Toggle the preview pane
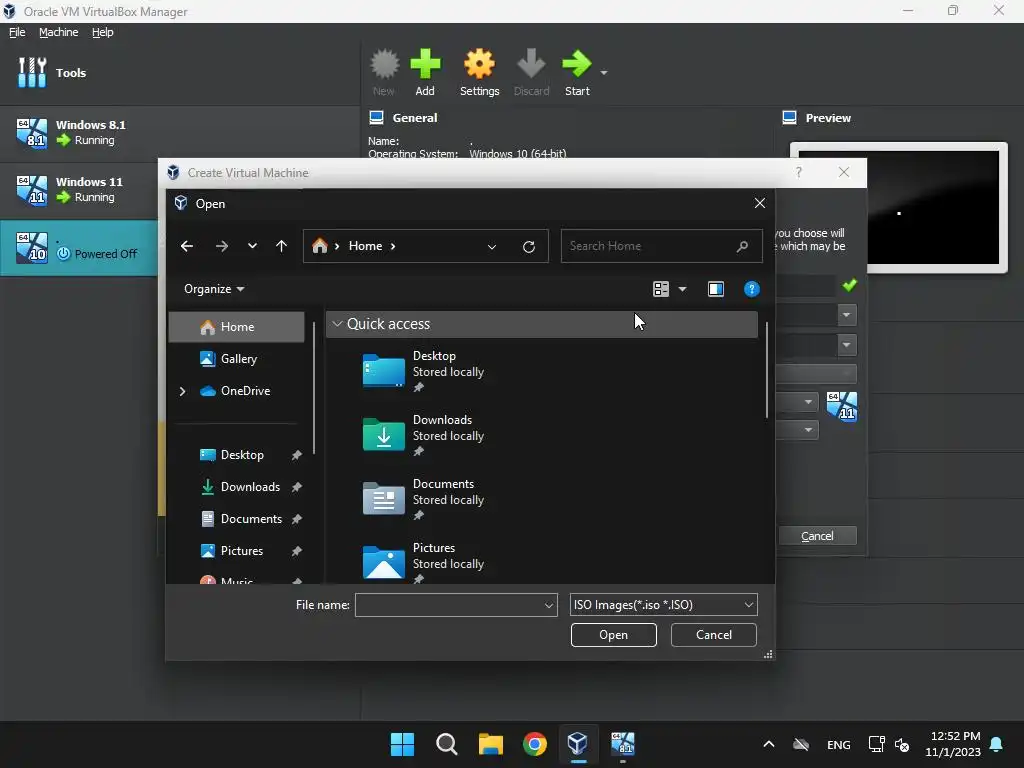1024x768 pixels. (x=716, y=289)
